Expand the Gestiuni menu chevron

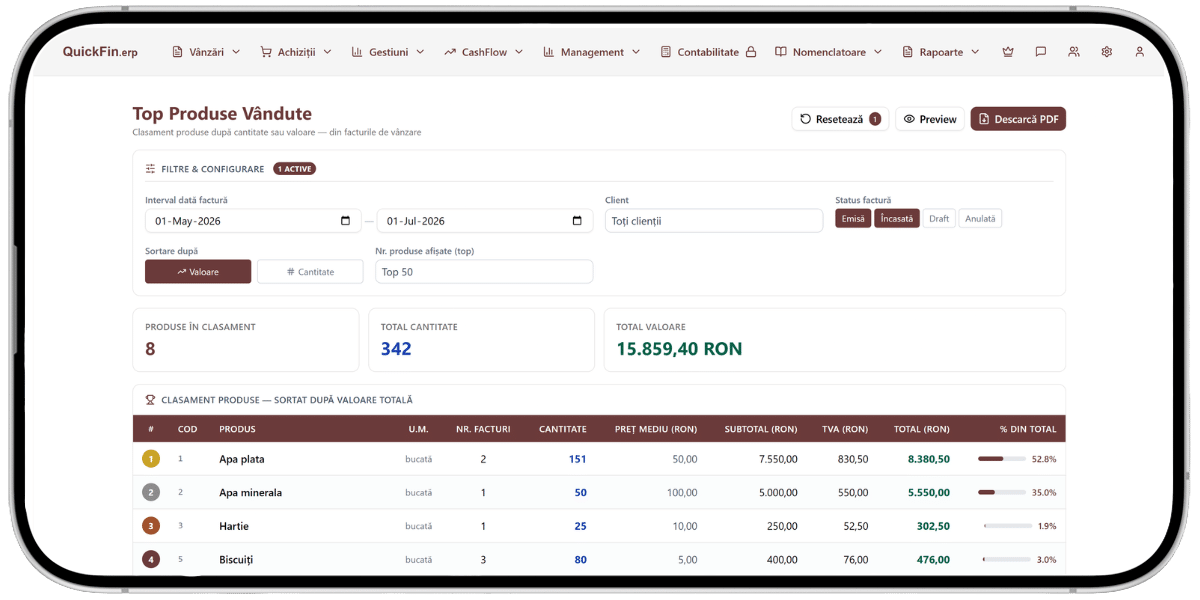click(x=420, y=52)
